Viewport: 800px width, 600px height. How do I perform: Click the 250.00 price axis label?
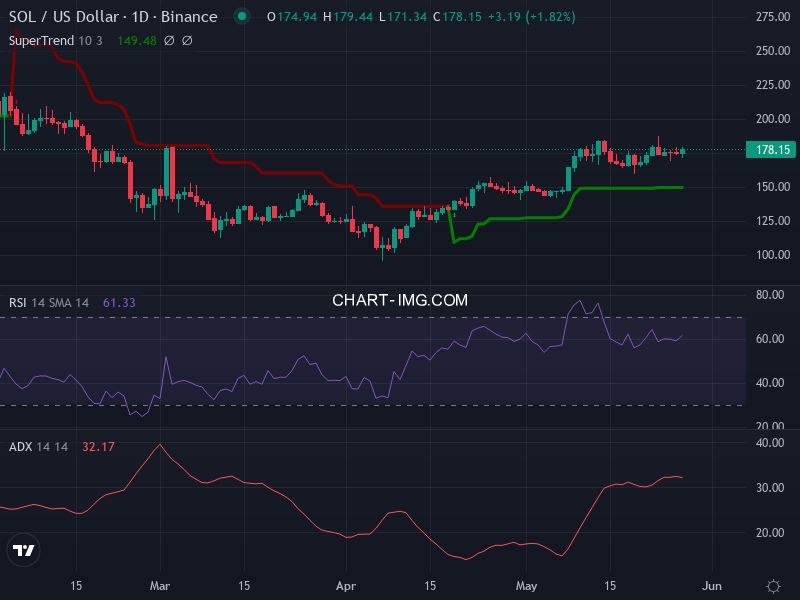pos(773,51)
